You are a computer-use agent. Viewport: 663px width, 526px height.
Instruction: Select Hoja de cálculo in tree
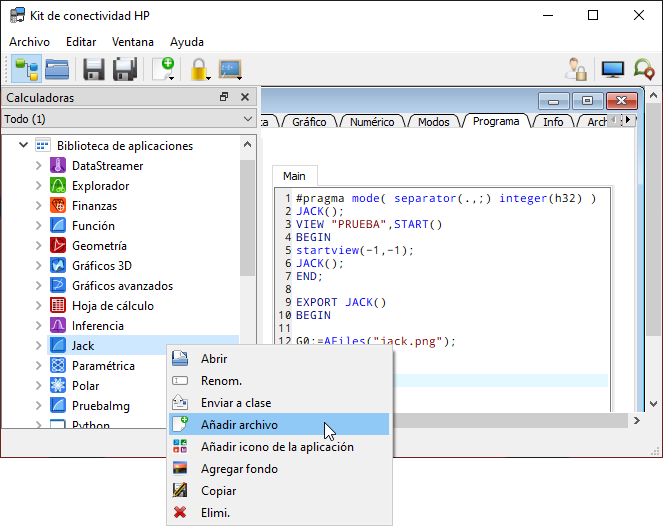[x=112, y=306]
